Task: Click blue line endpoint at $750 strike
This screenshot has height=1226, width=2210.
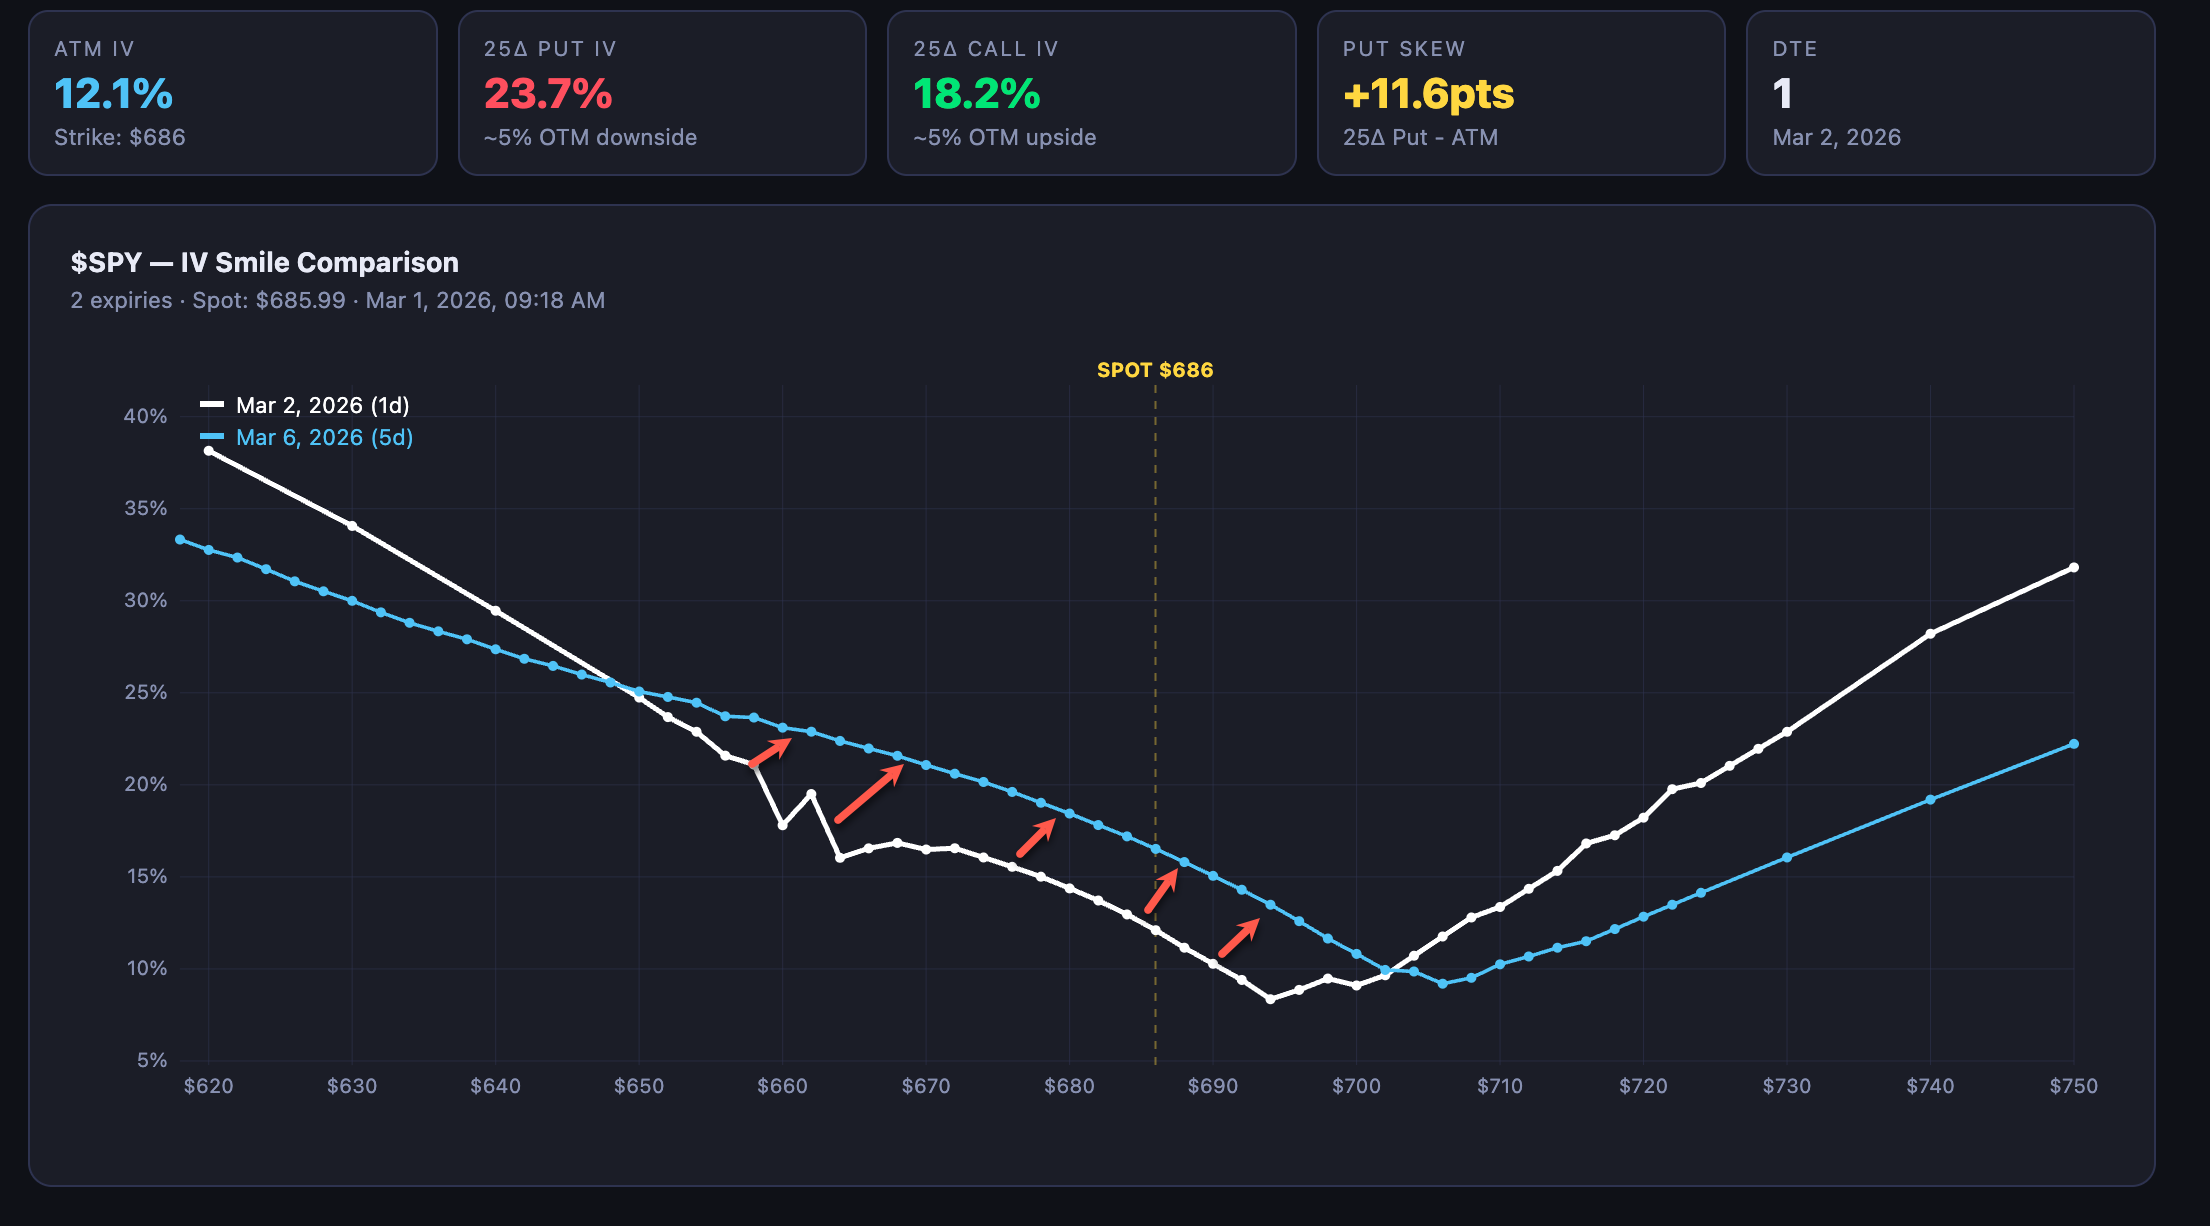Action: coord(2073,744)
